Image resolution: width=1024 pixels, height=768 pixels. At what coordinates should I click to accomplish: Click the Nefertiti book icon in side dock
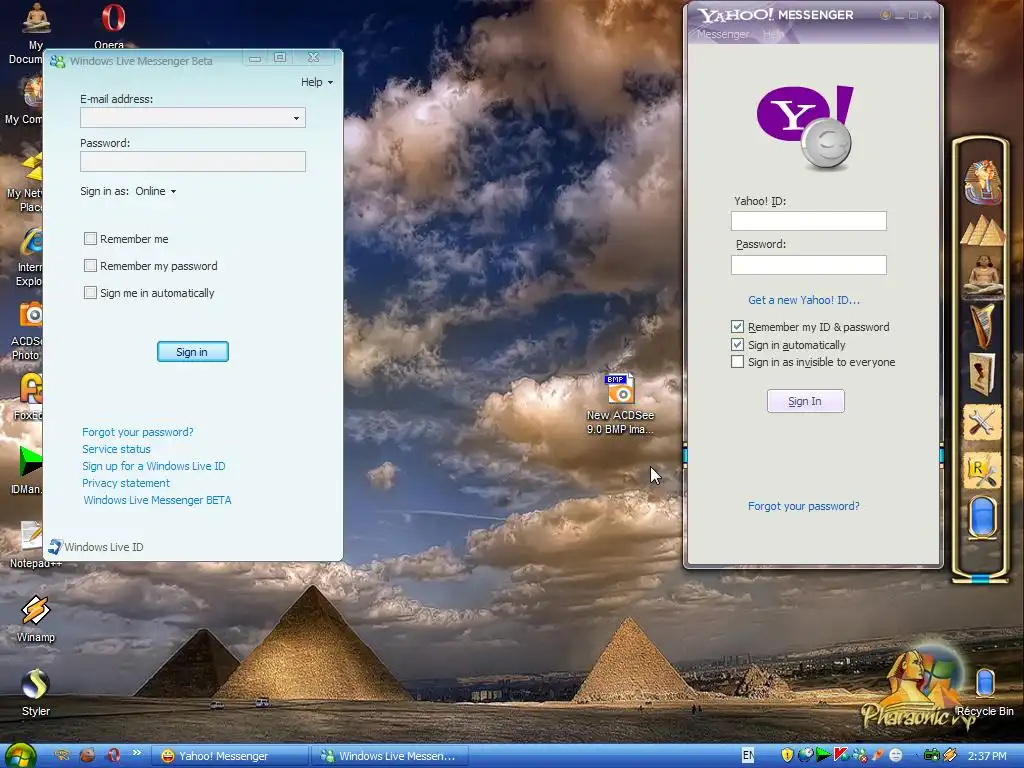point(982,373)
